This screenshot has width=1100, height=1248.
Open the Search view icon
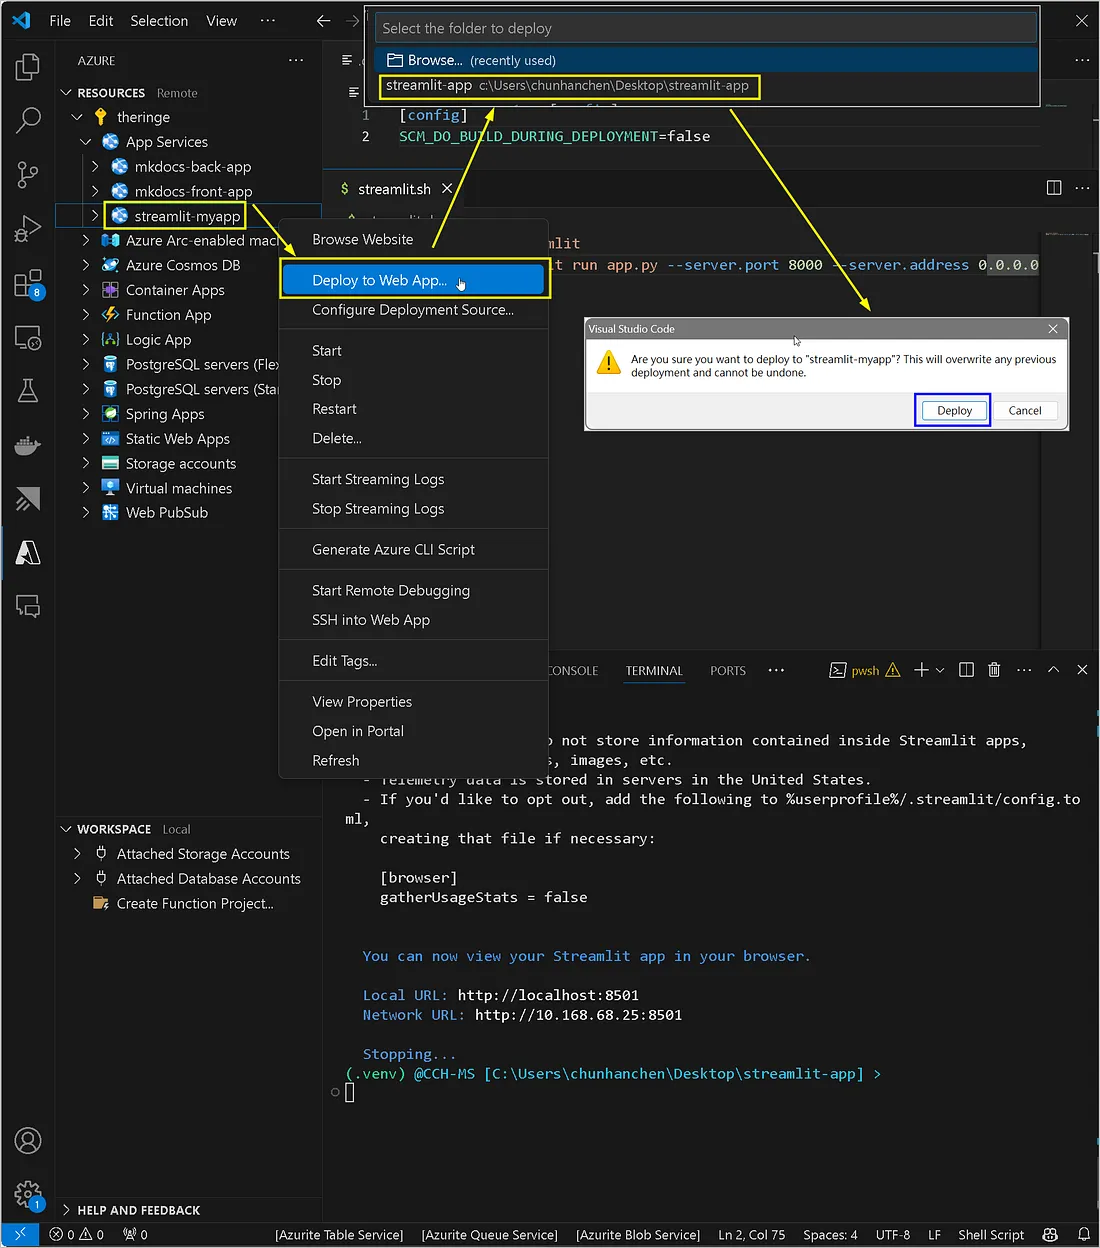[28, 120]
